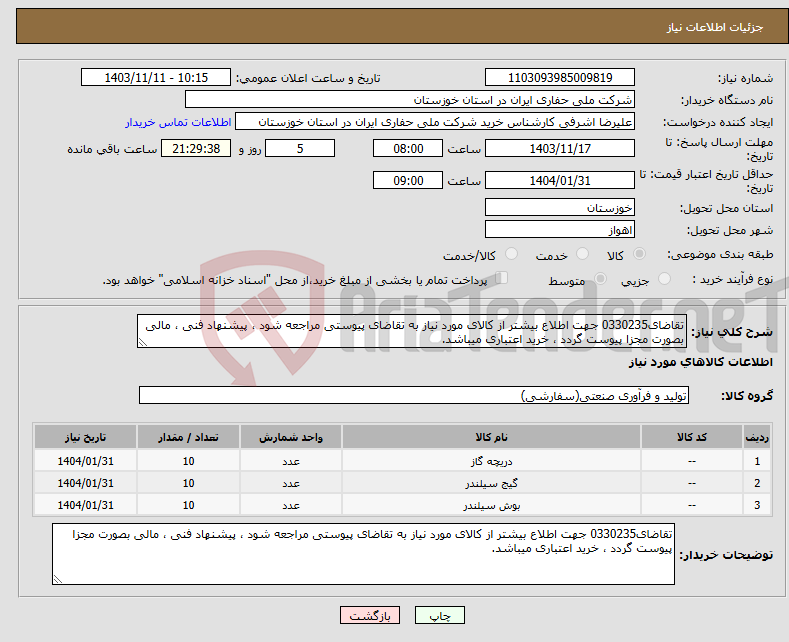Click the announcement date field 1403/11/11 - 10:15
Viewport: 789px width, 642px height.
coord(156,77)
